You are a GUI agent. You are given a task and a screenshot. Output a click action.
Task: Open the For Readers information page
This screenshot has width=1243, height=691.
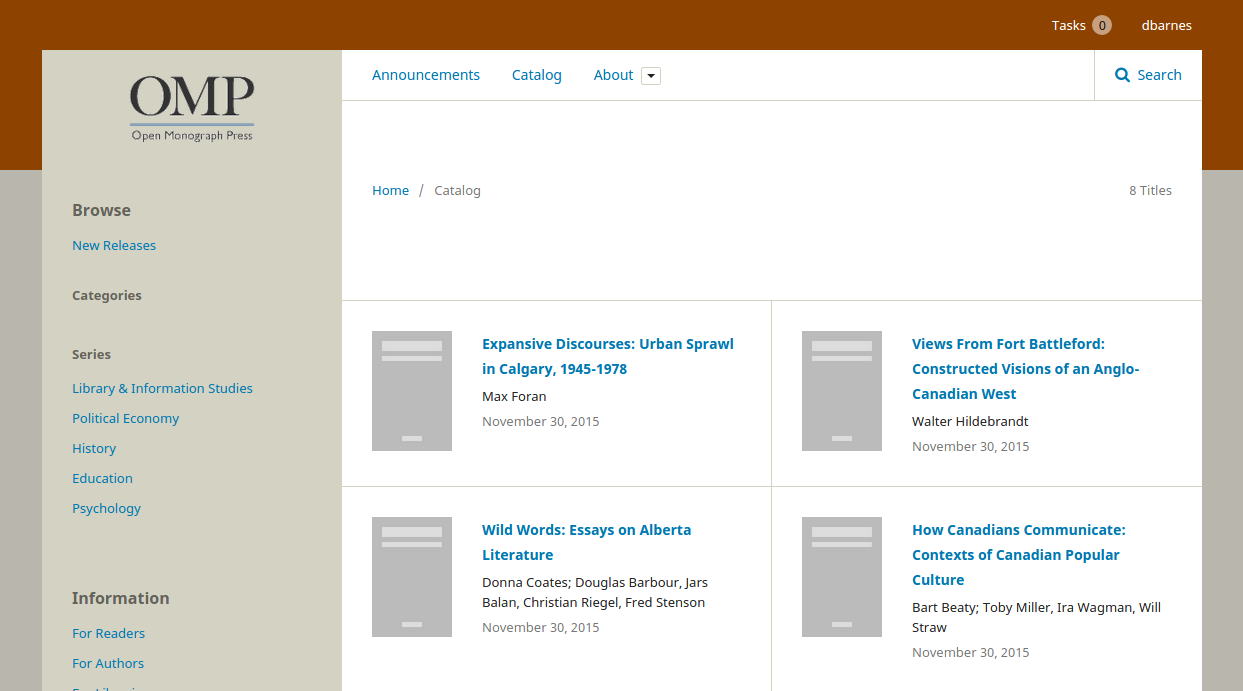[x=108, y=633]
